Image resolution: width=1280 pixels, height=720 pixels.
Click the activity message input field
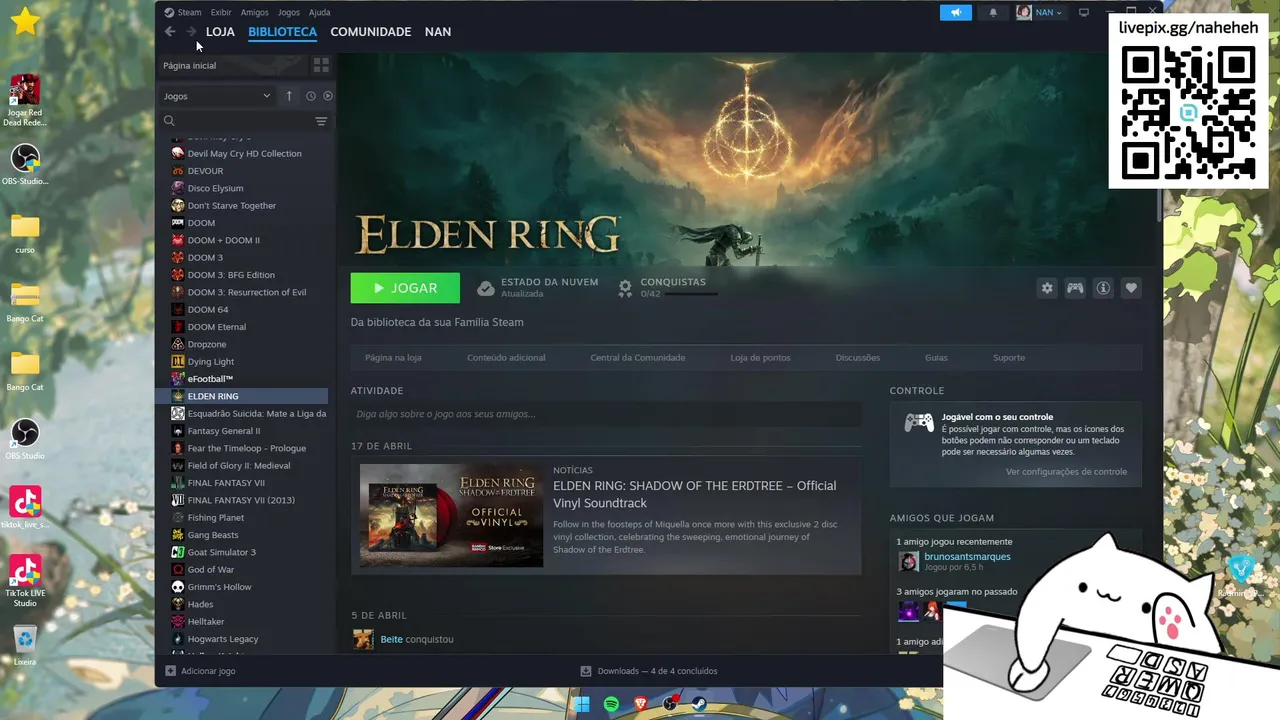point(605,414)
